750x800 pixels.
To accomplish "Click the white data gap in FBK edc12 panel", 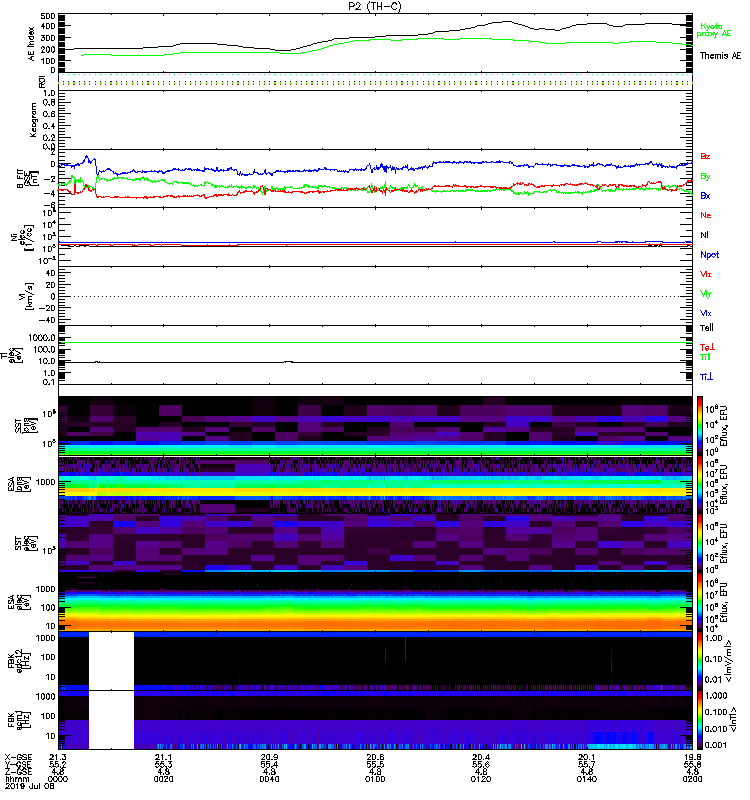I will (111, 661).
